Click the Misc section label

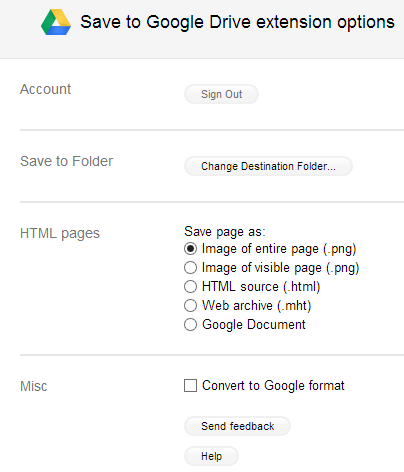click(34, 386)
